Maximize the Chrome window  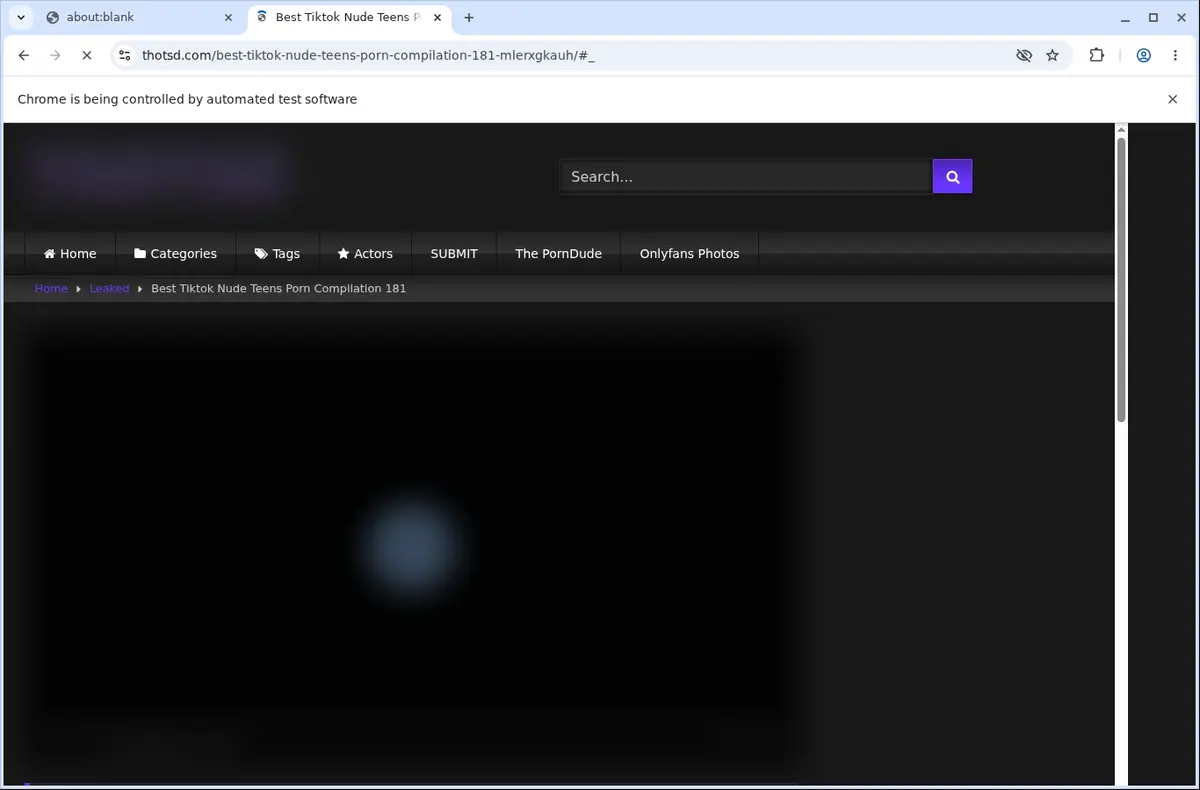coord(1153,17)
